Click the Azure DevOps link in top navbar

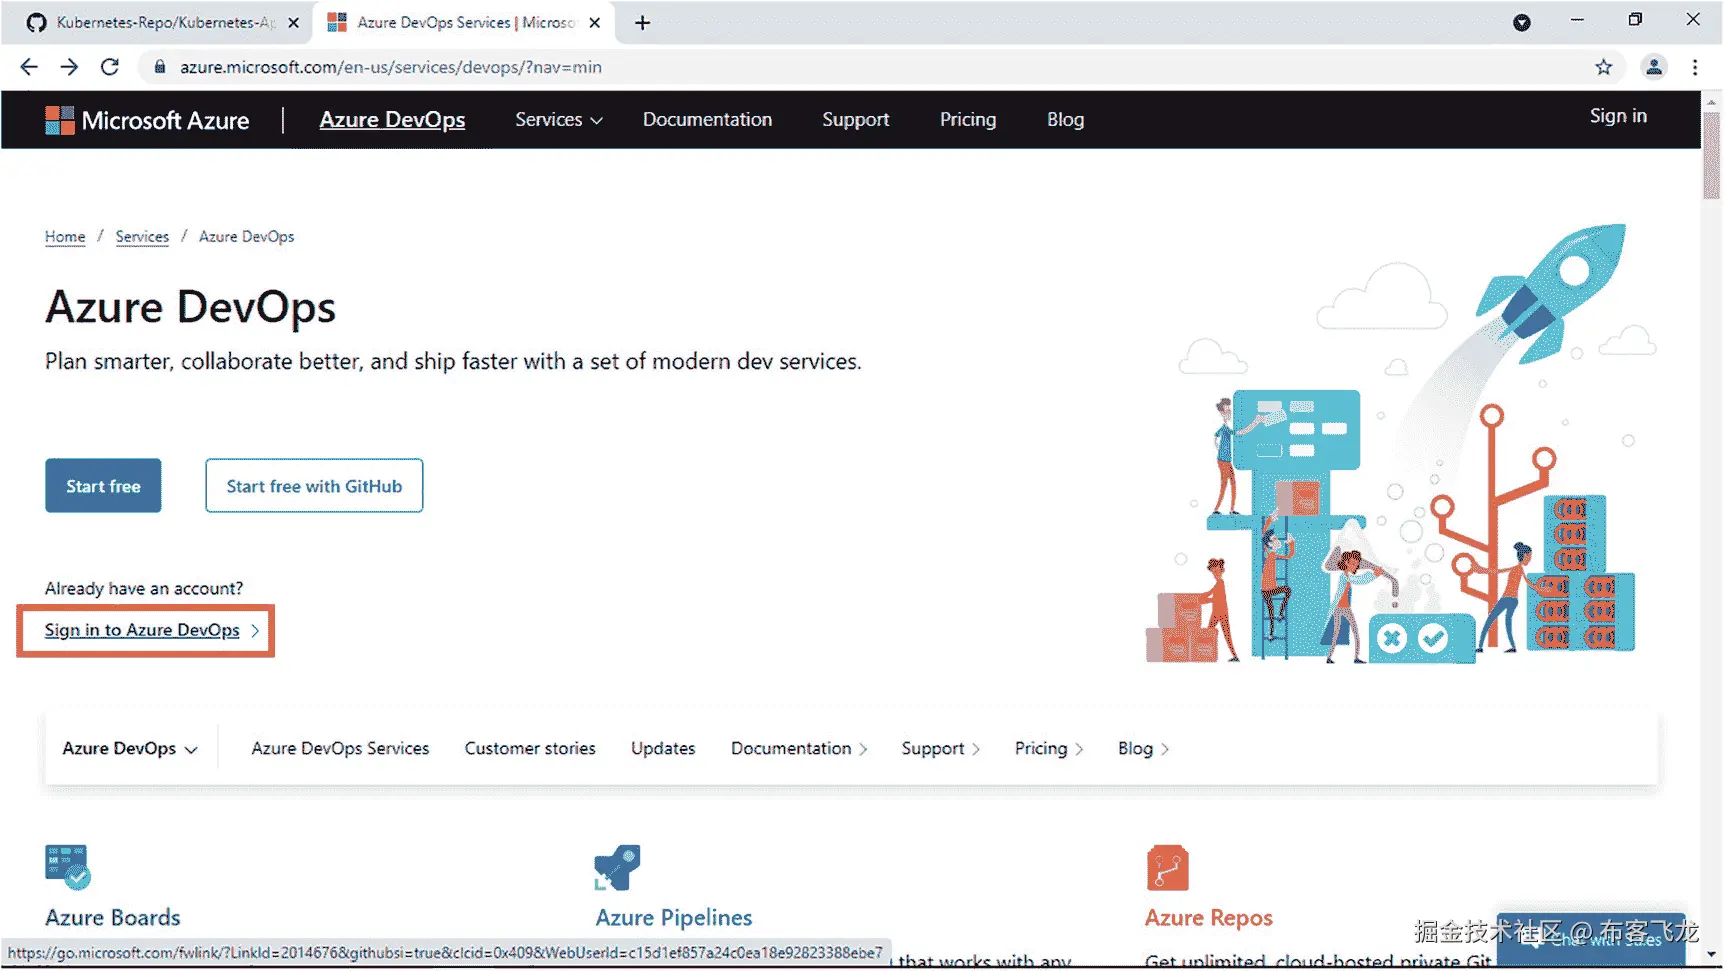pyautogui.click(x=392, y=120)
